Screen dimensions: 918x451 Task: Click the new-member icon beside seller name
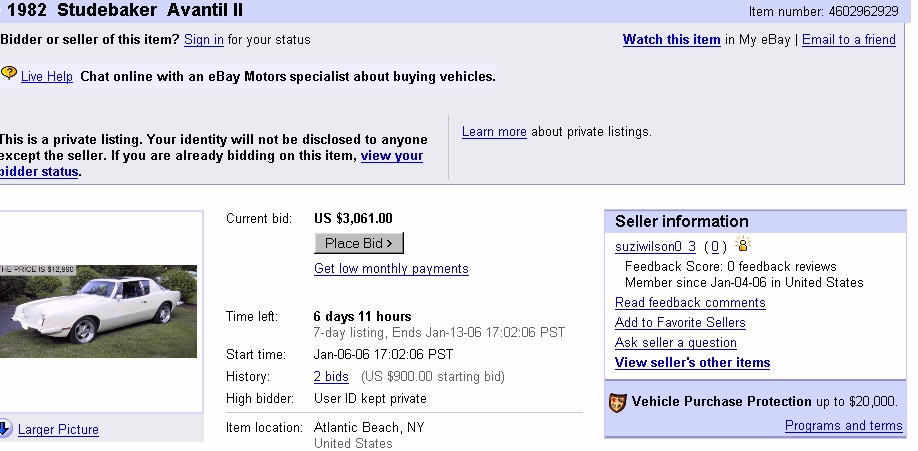click(743, 245)
